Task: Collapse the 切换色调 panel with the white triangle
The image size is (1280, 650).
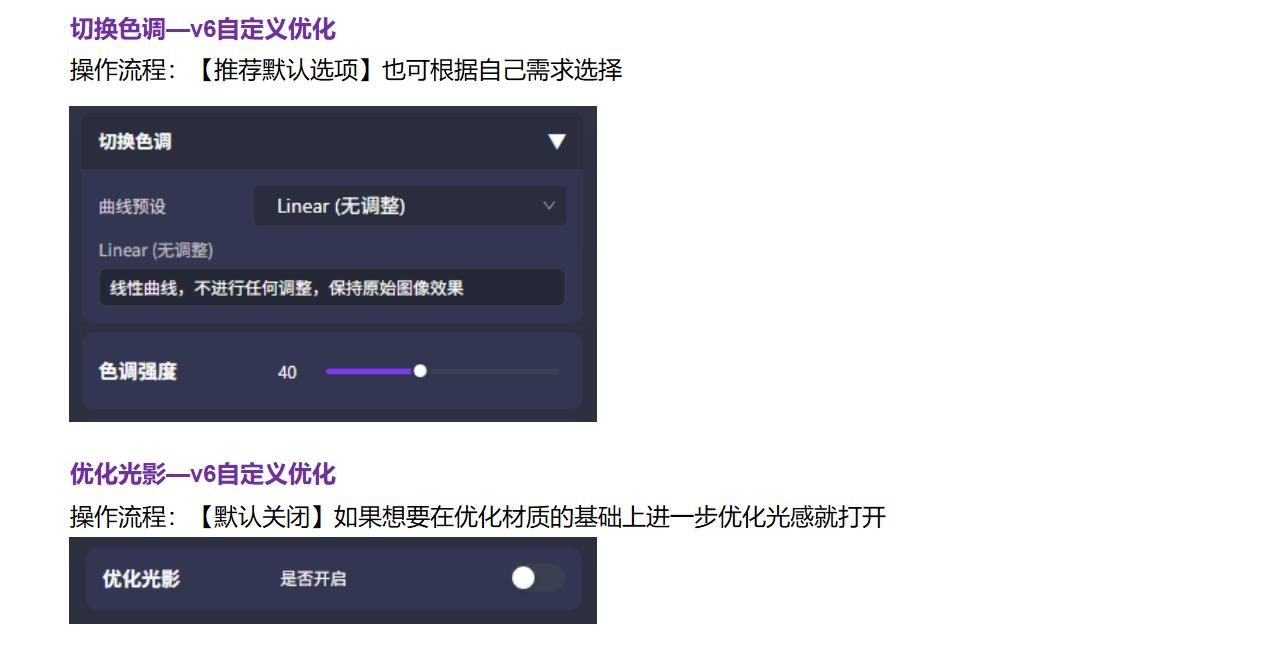Action: [557, 141]
